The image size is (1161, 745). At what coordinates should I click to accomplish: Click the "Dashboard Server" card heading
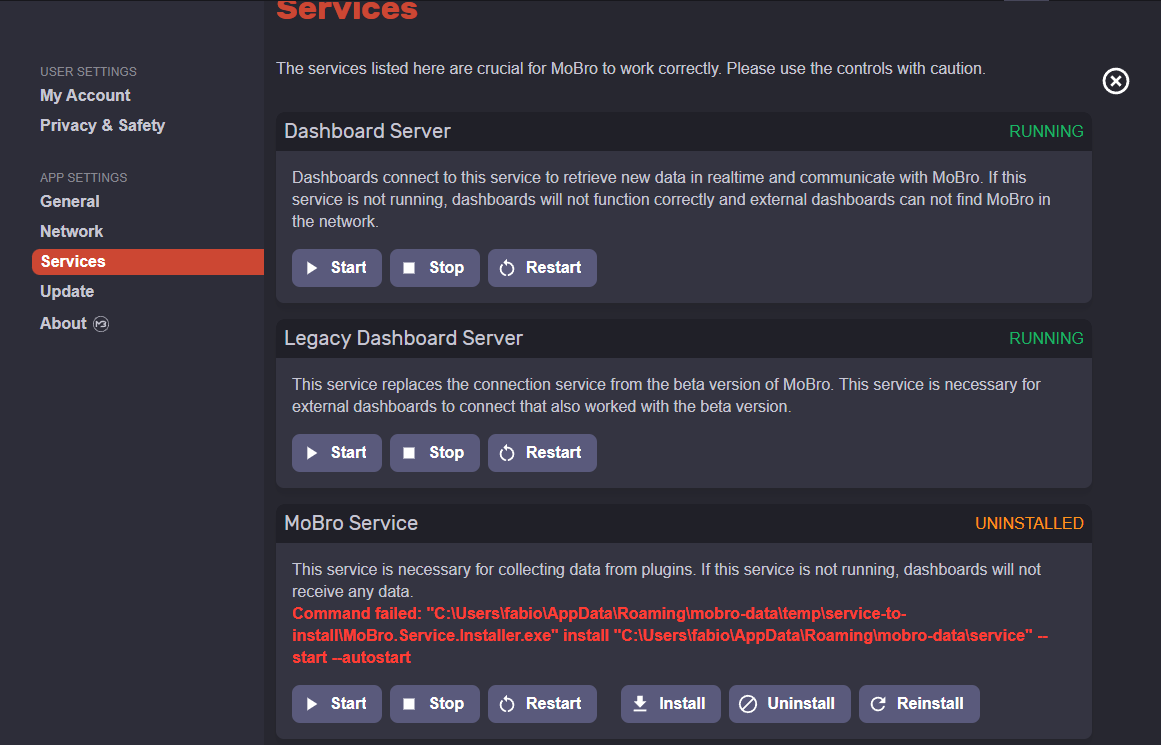click(x=367, y=131)
